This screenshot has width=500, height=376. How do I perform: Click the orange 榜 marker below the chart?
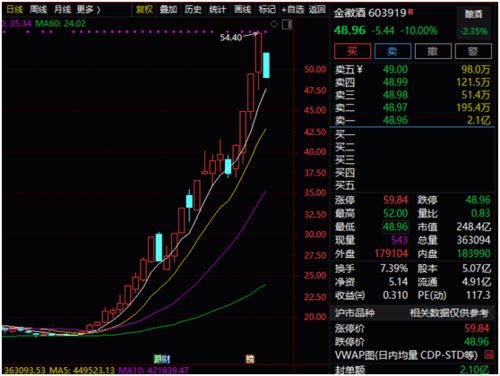point(250,359)
